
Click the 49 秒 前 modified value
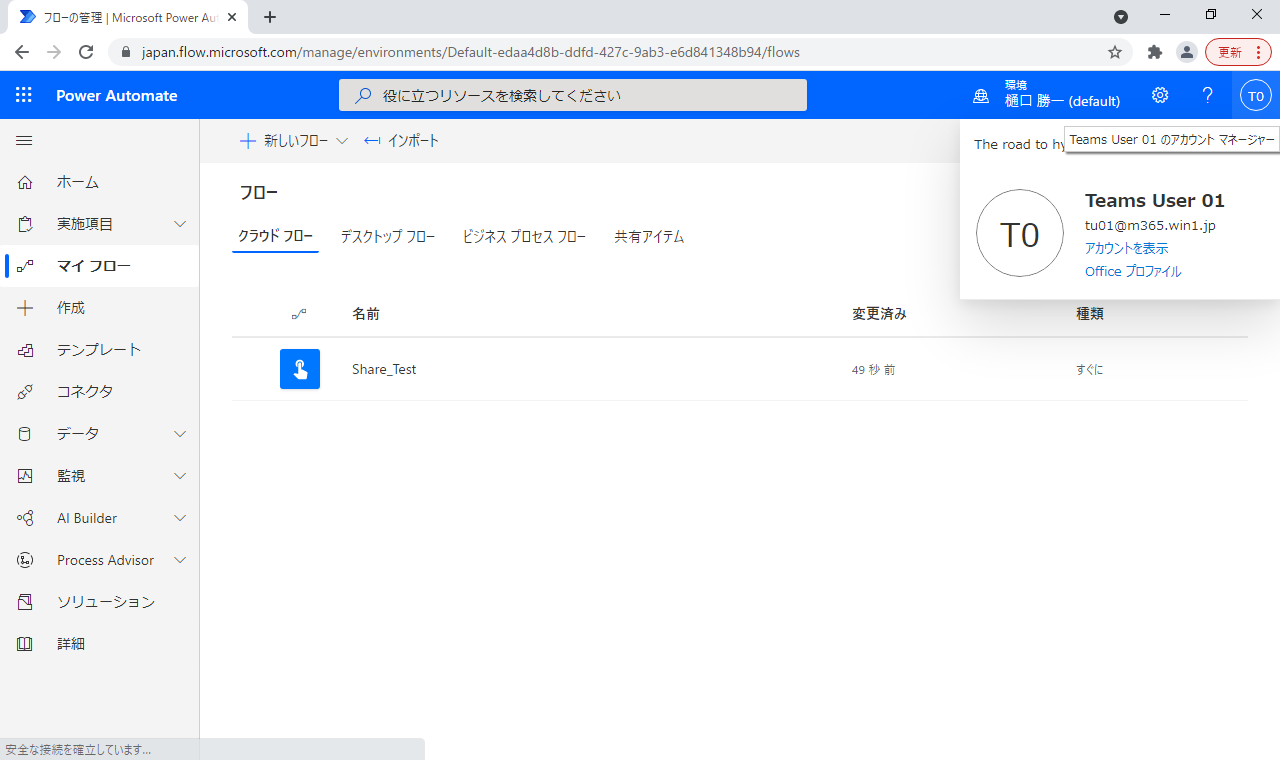pos(873,370)
